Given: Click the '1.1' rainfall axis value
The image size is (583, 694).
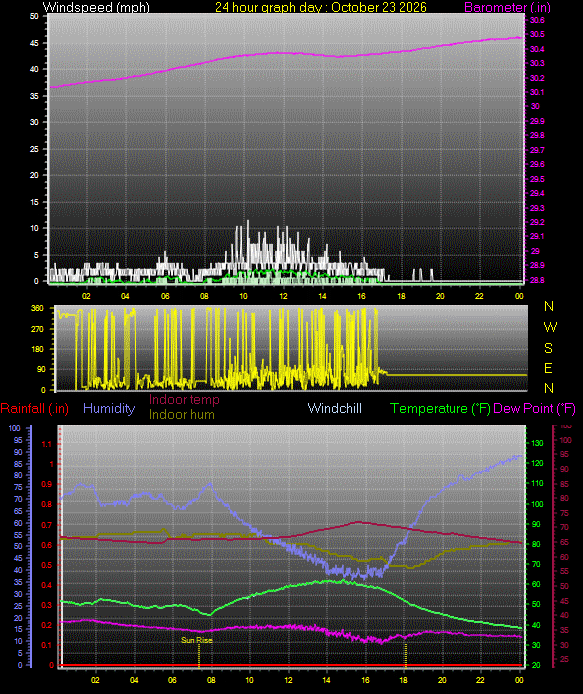Looking at the screenshot, I should coord(46,444).
